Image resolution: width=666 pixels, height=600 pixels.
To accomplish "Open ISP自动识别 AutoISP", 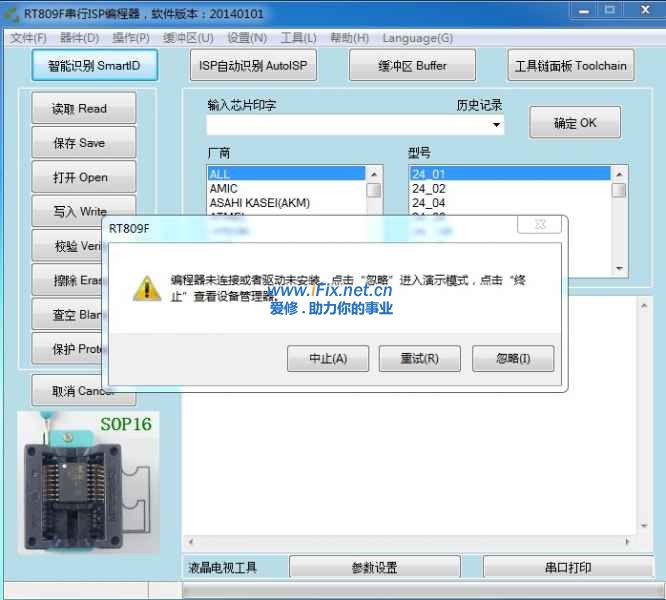I will point(253,66).
